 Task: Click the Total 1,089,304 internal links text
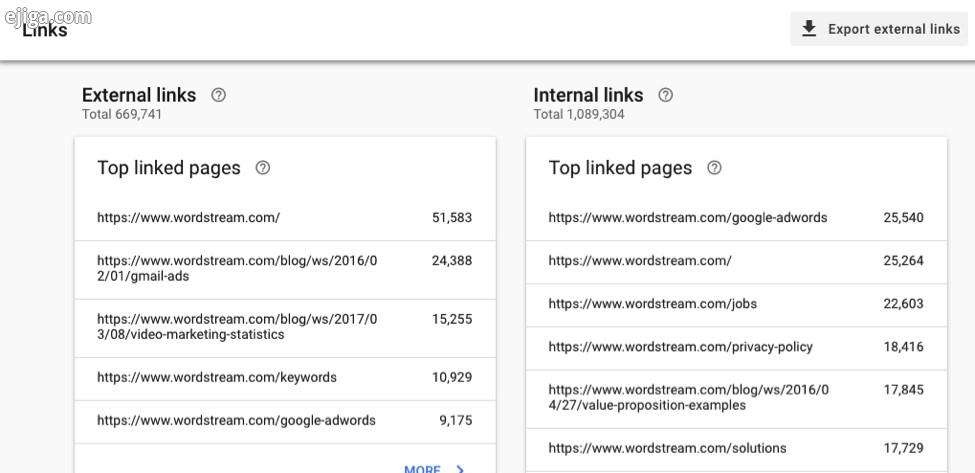[x=579, y=114]
